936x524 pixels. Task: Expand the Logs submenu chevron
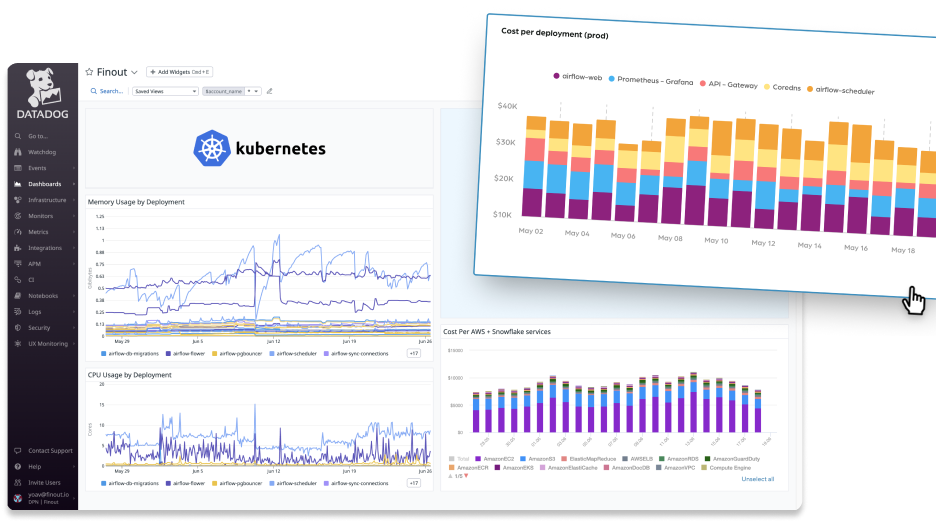(x=74, y=312)
